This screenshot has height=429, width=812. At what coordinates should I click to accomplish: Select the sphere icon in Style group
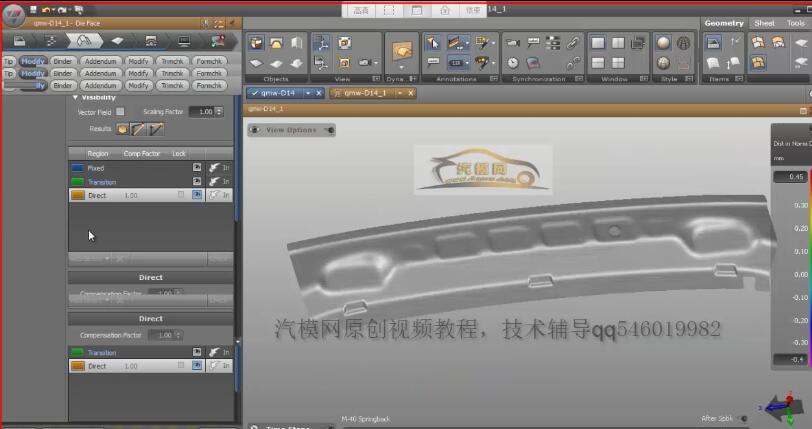(663, 43)
